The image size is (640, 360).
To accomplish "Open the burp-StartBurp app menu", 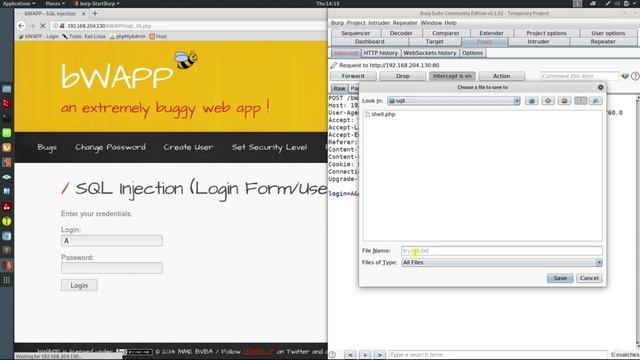I will pos(97,3).
